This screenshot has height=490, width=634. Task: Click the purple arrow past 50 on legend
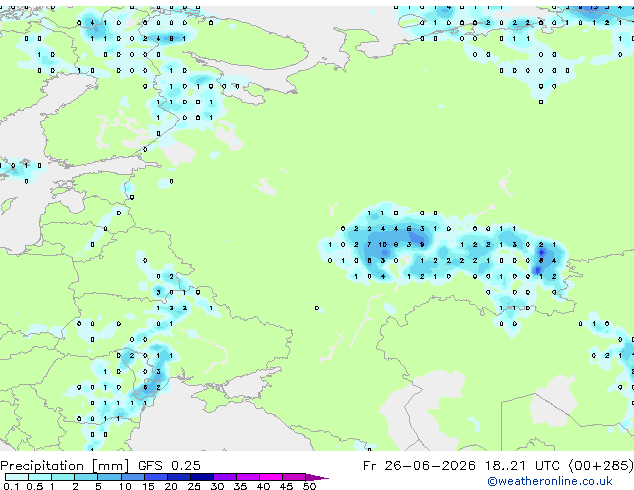[x=317, y=478]
